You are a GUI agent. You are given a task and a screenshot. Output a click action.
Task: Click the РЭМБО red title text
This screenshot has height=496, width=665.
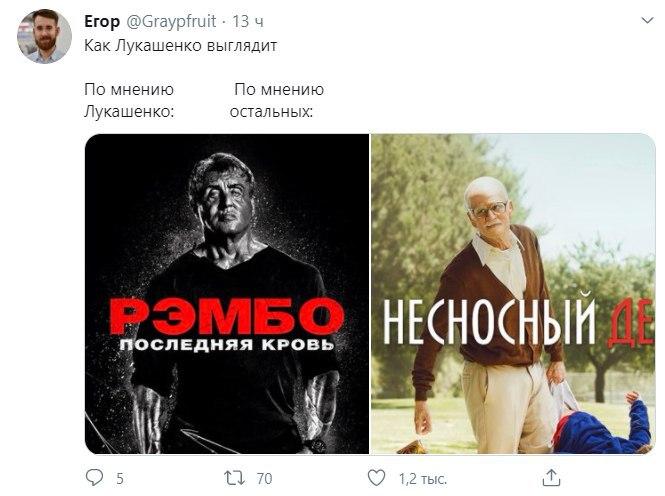tap(226, 315)
